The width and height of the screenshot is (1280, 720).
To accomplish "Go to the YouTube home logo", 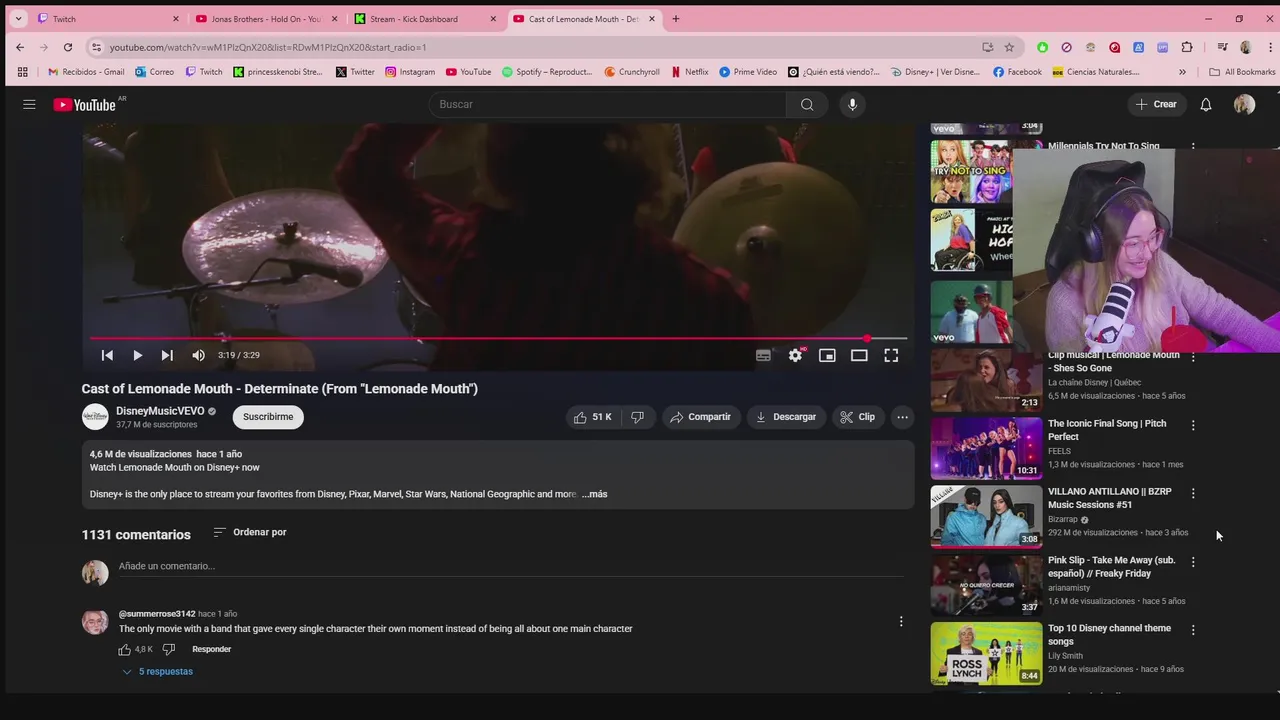I will pos(85,105).
